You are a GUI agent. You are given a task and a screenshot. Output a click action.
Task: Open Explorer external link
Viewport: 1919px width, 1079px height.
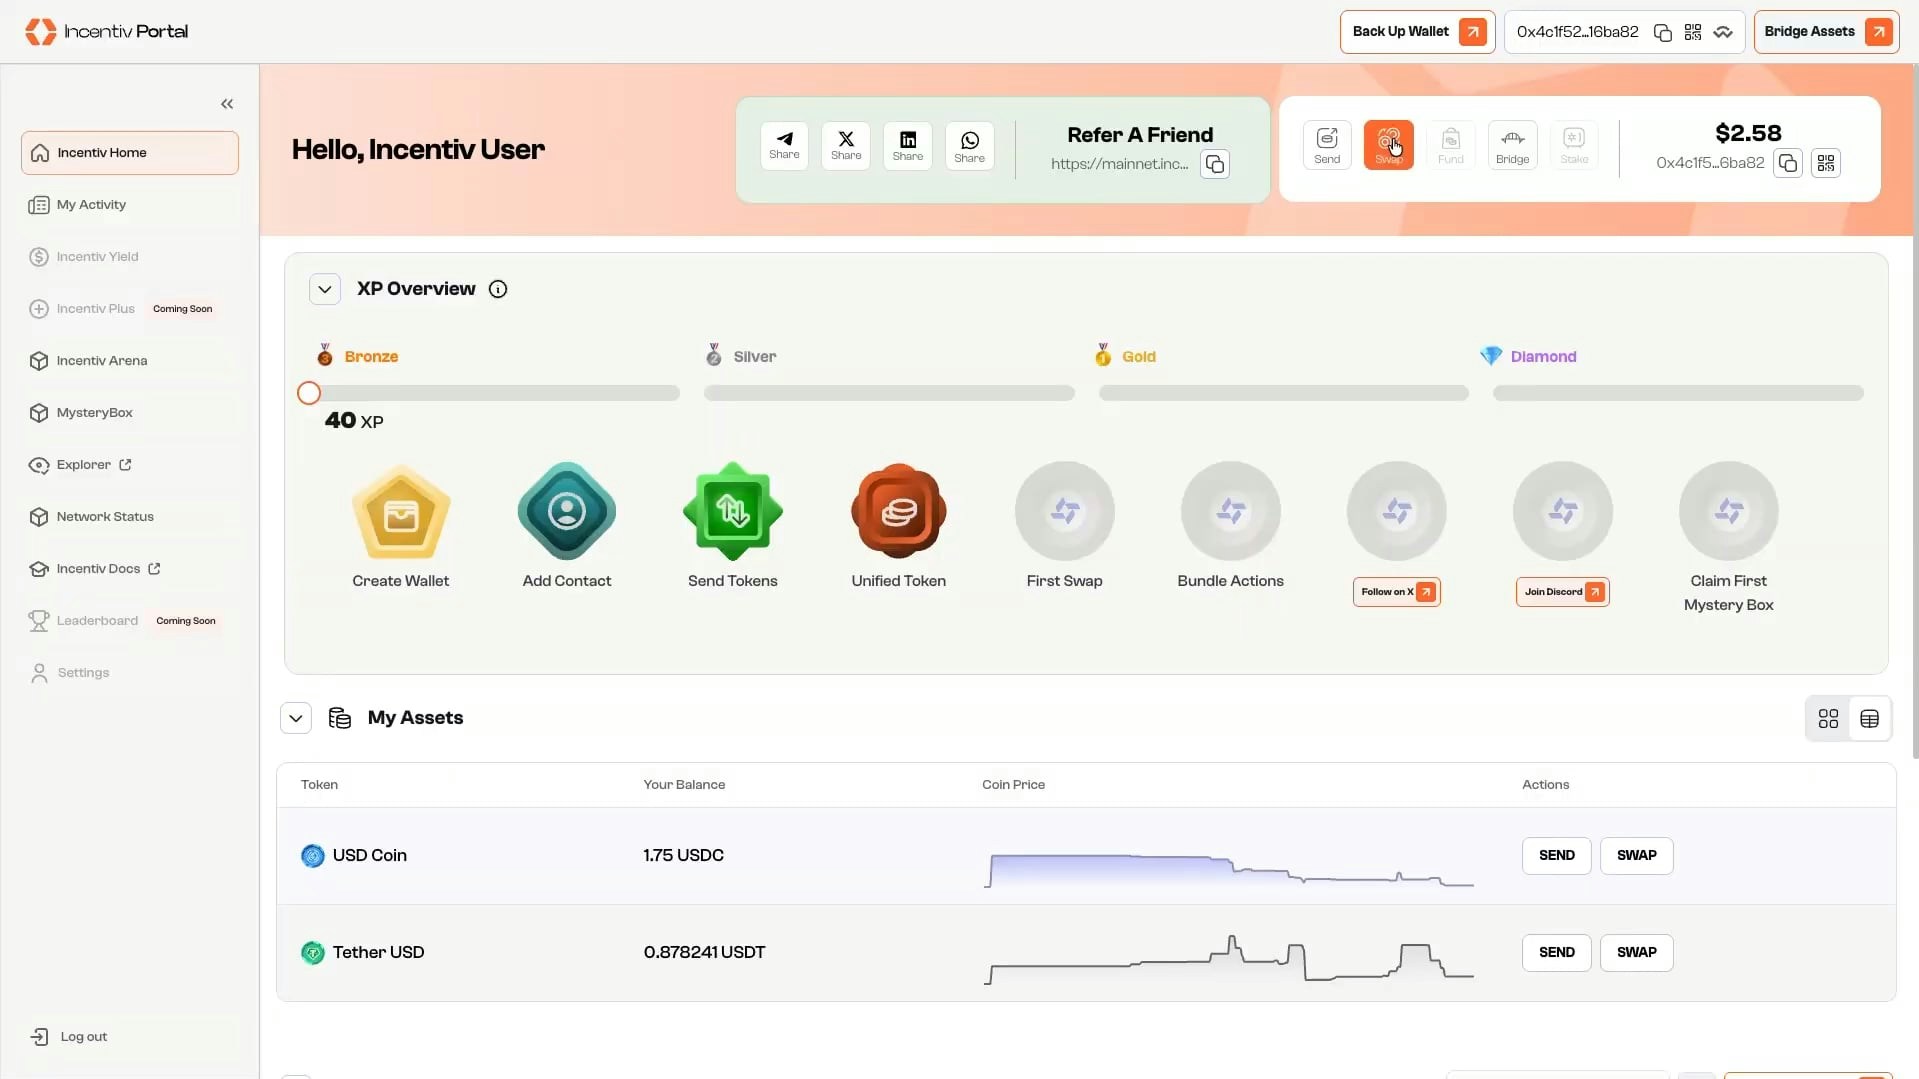tap(130, 465)
